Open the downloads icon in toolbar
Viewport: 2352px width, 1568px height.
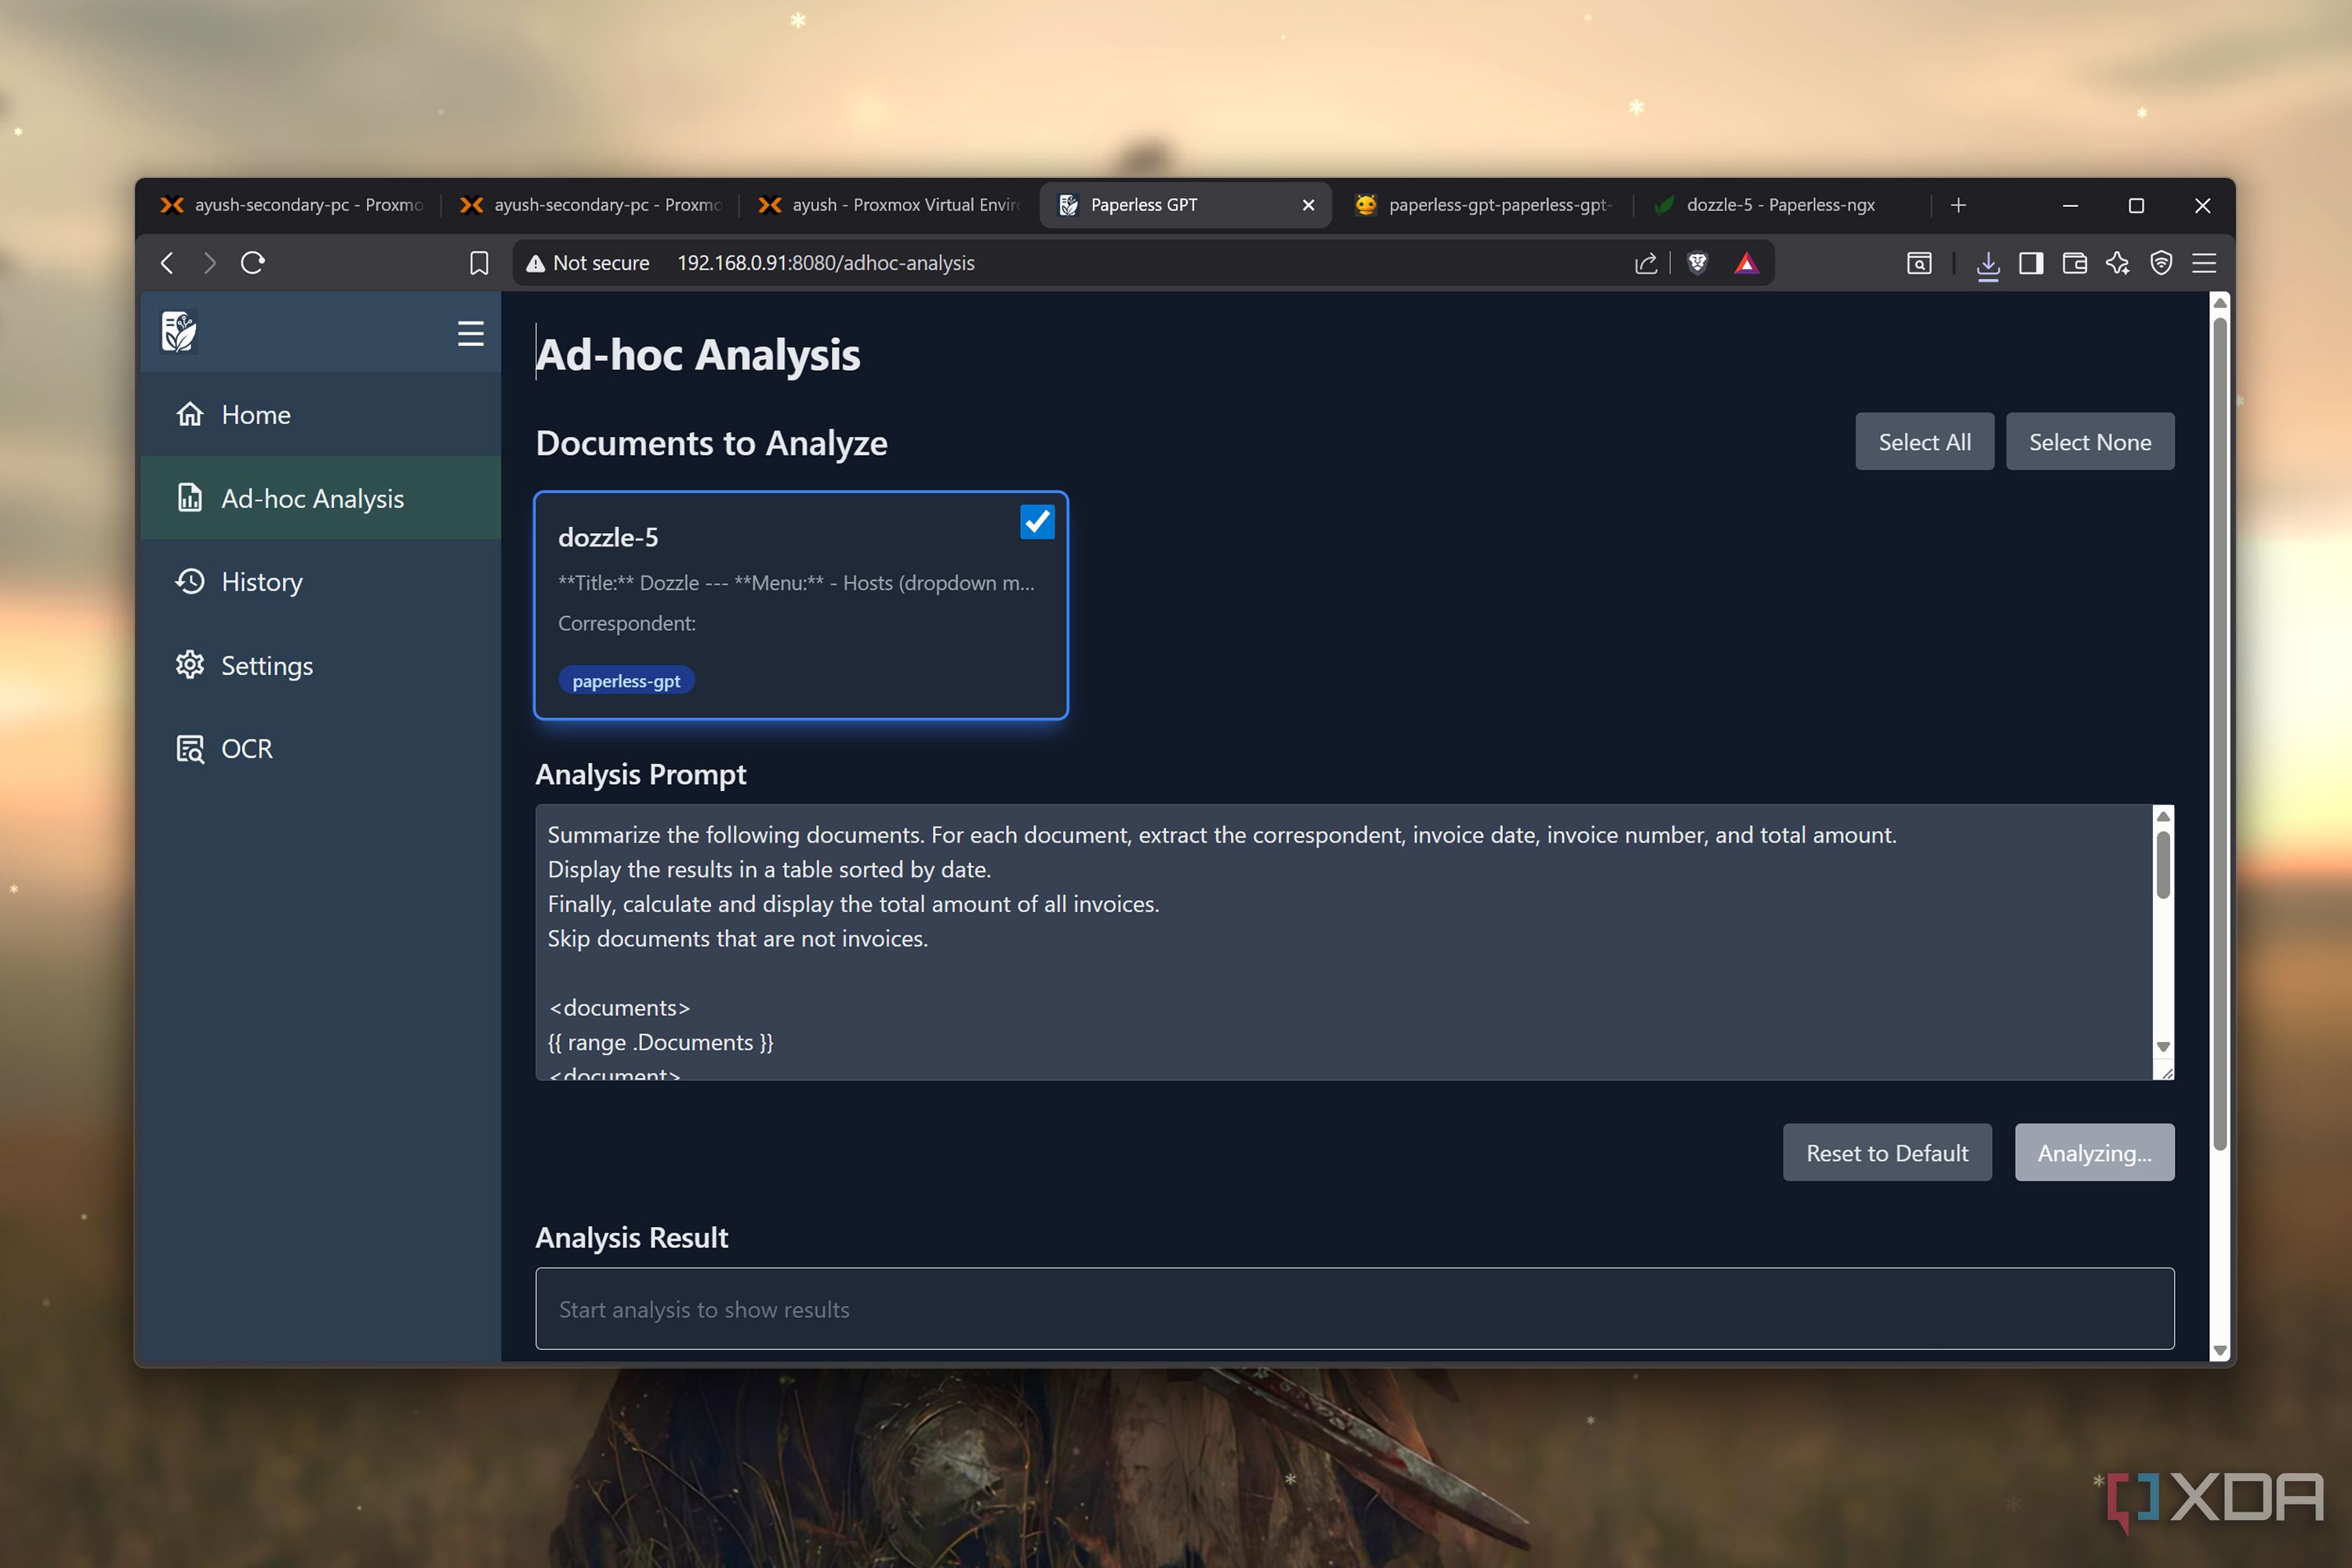[x=1988, y=264]
